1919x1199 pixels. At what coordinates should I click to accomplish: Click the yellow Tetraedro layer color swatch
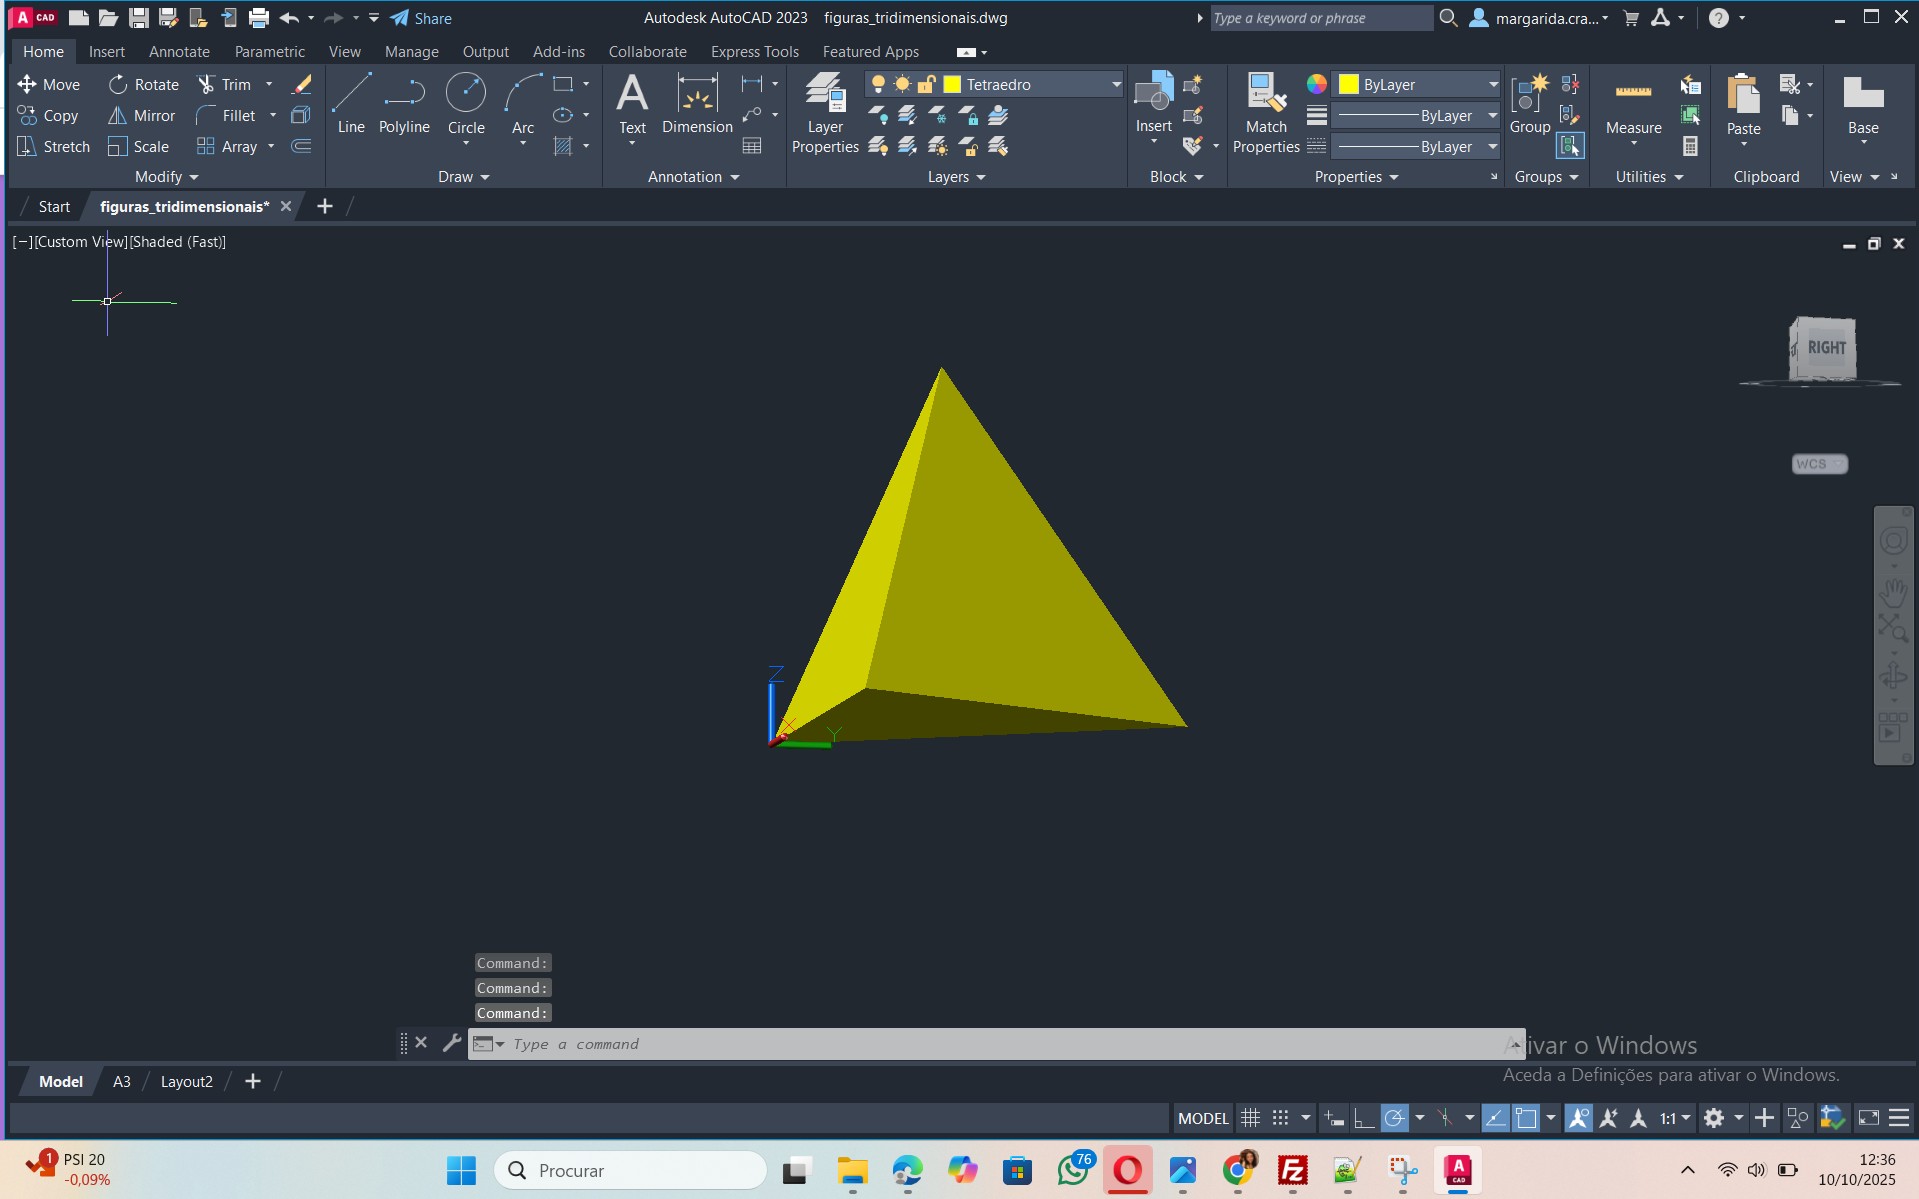pos(953,84)
